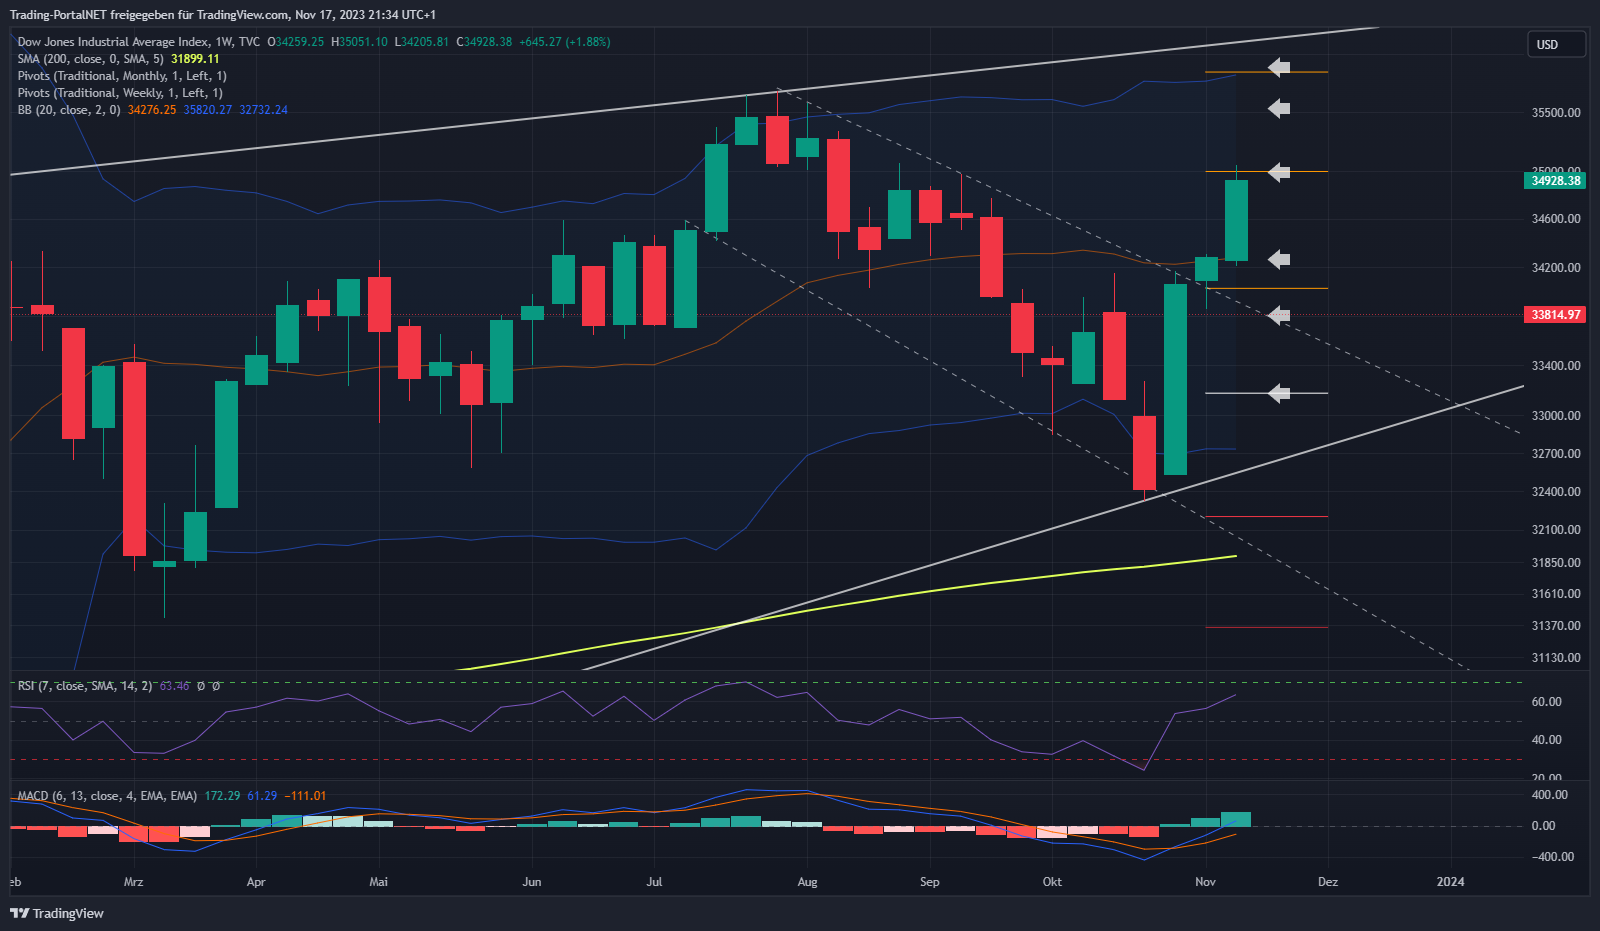Click the 400.00 label on MACD axis

pyautogui.click(x=1550, y=795)
